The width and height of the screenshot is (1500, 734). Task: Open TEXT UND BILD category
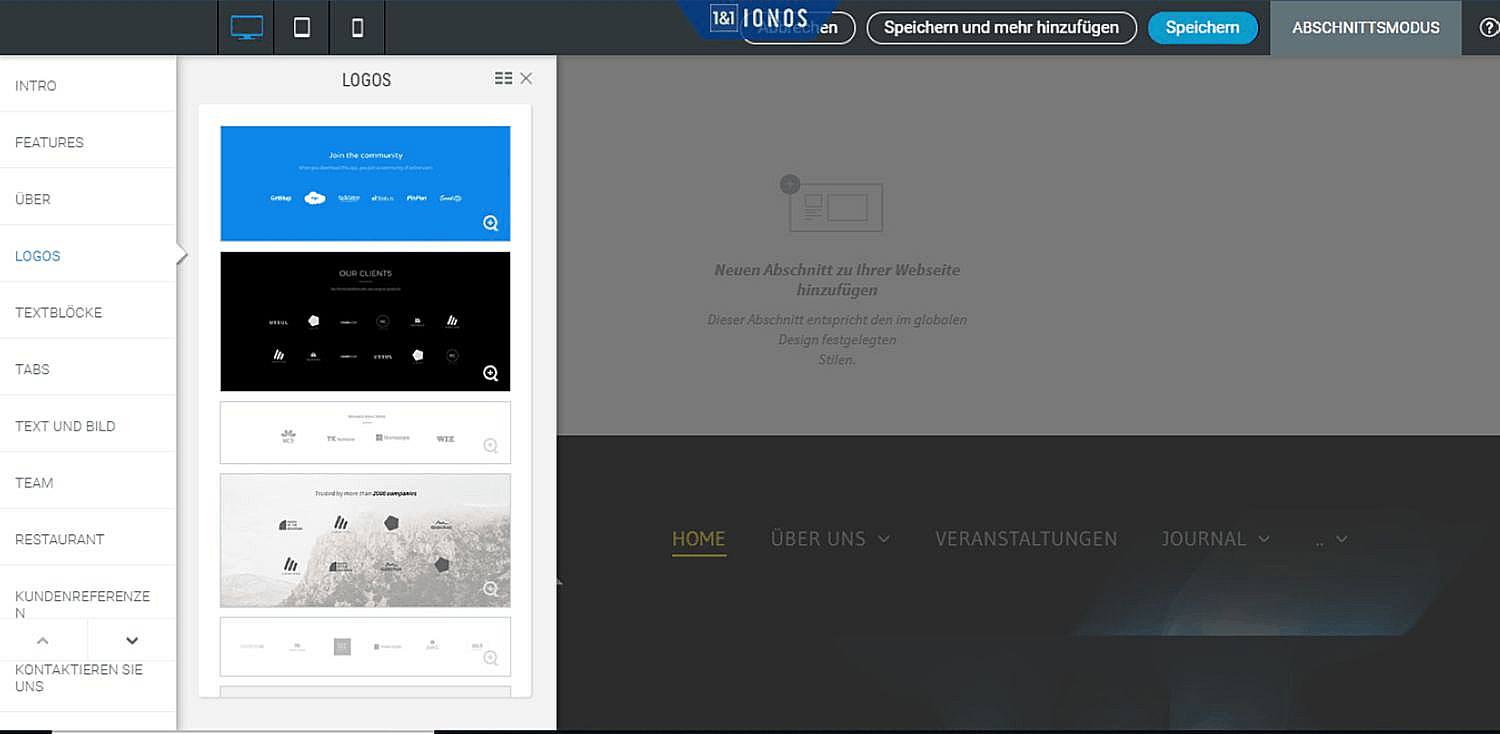tap(88, 426)
